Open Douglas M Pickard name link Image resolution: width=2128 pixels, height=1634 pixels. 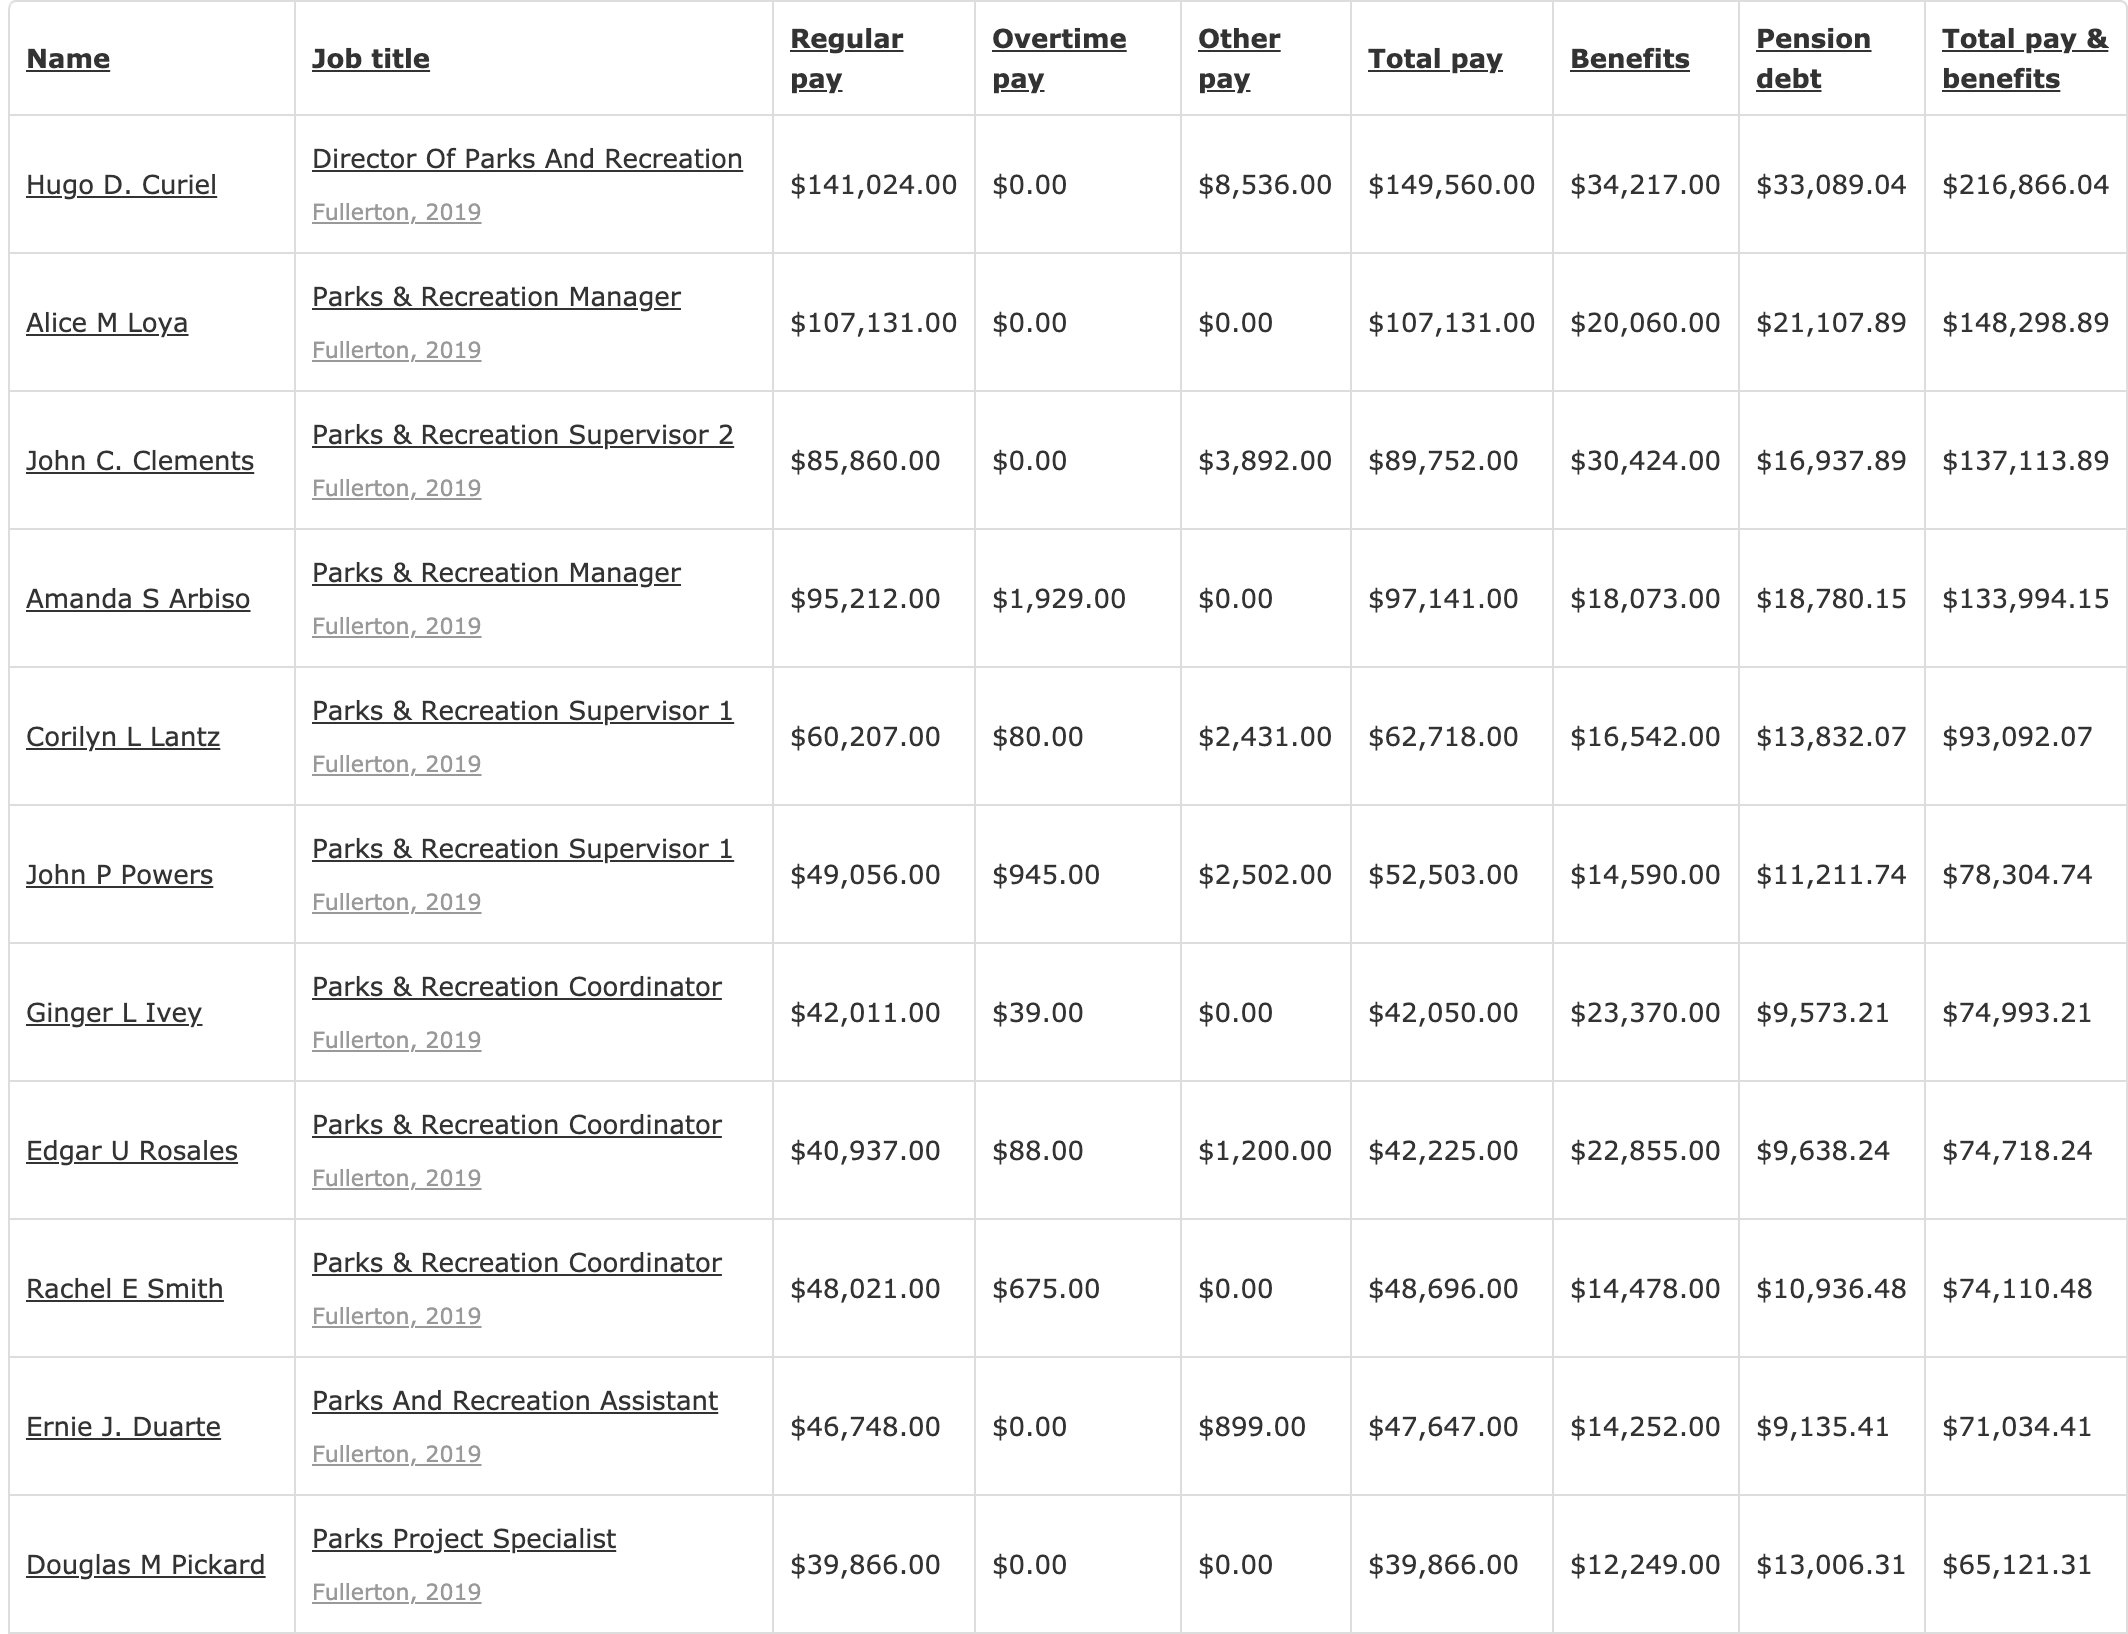[146, 1565]
